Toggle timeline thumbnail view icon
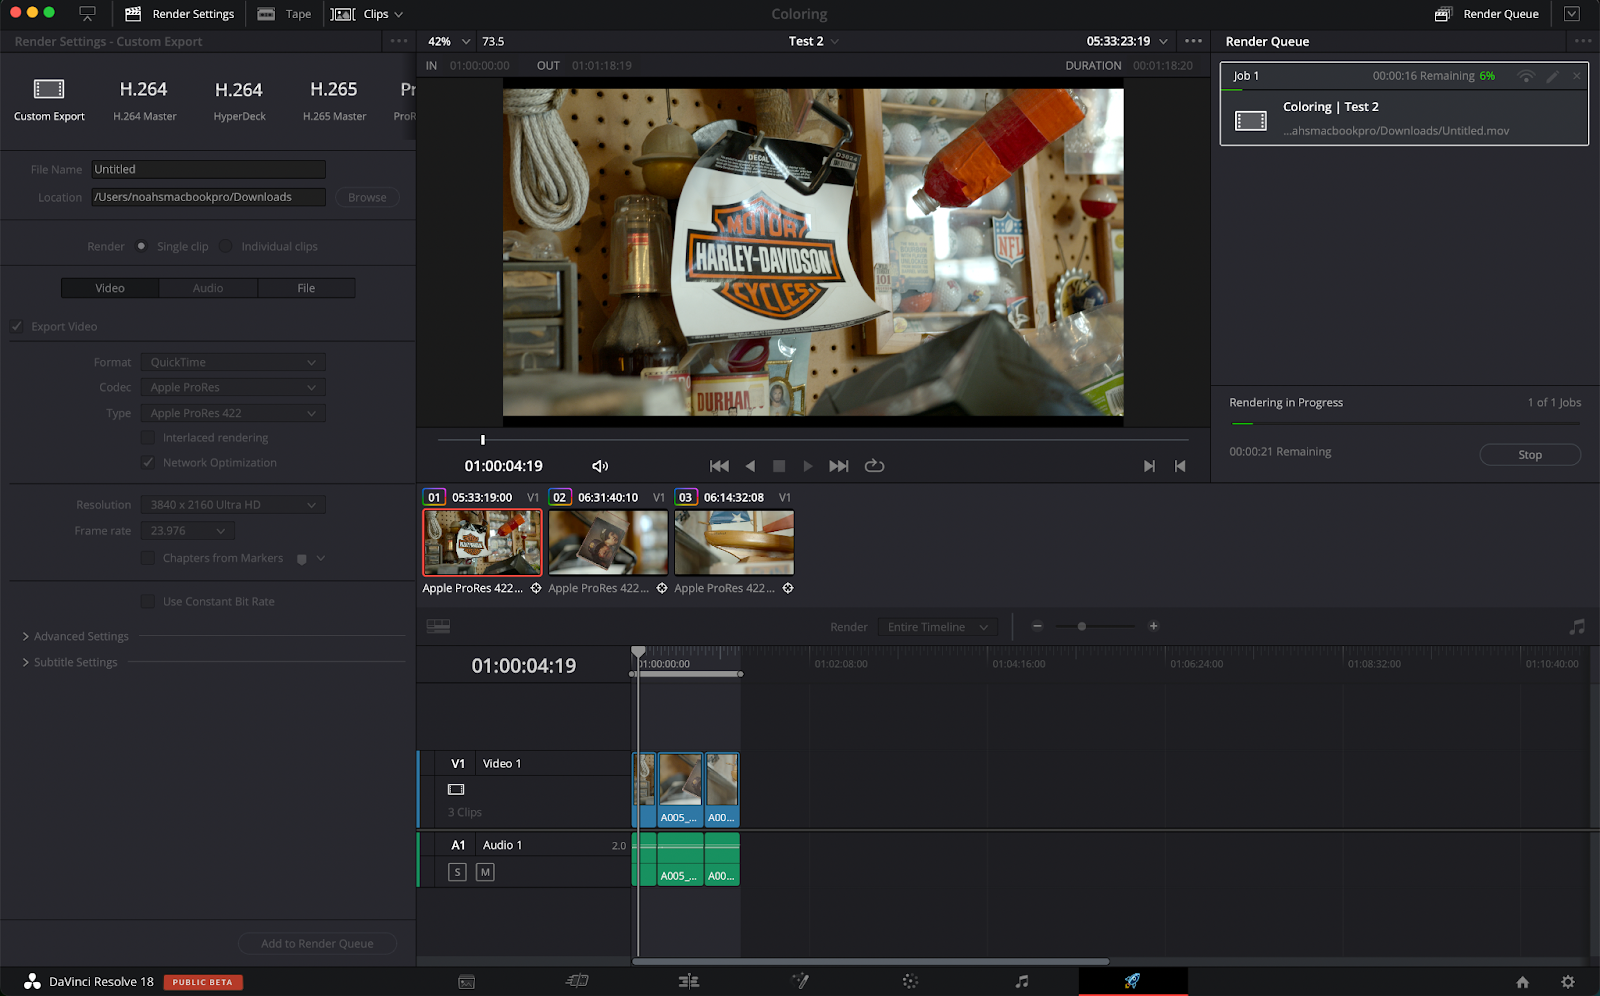This screenshot has width=1600, height=996. 438,626
